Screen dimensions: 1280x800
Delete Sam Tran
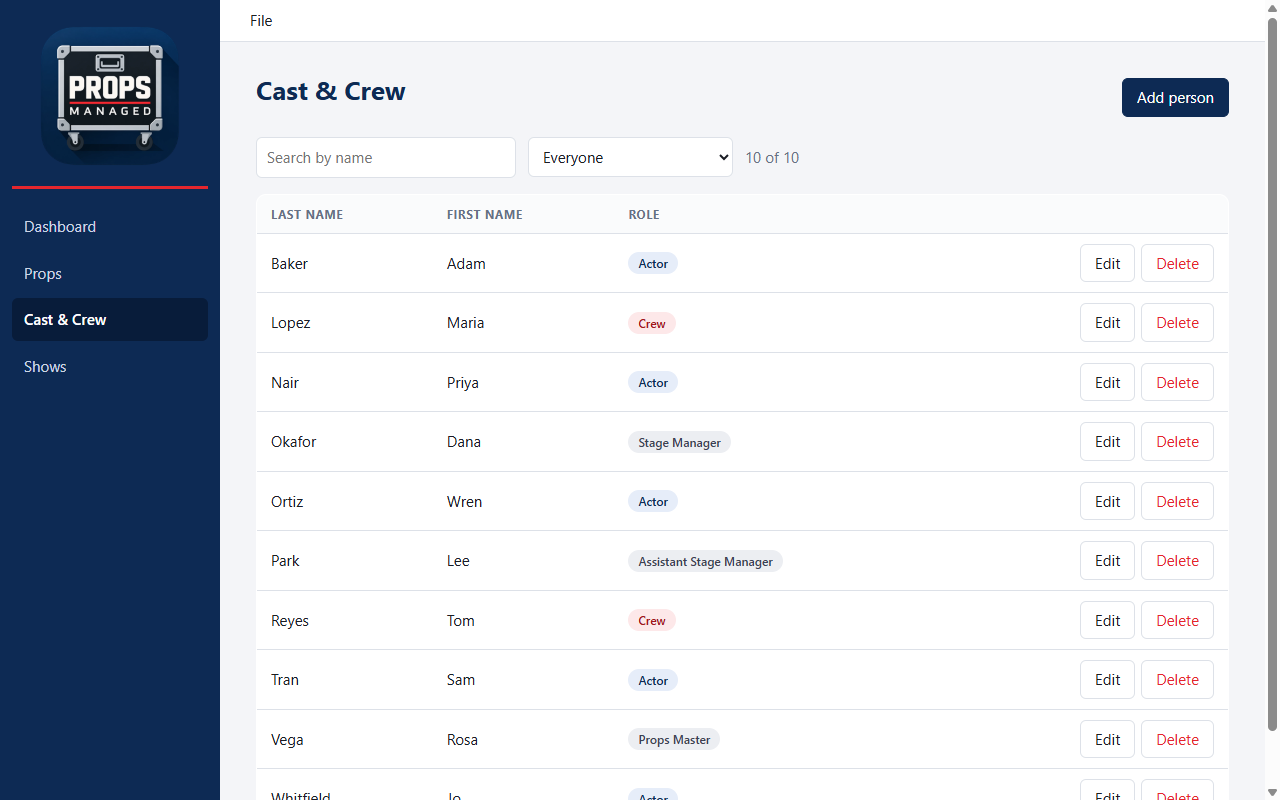tap(1177, 680)
